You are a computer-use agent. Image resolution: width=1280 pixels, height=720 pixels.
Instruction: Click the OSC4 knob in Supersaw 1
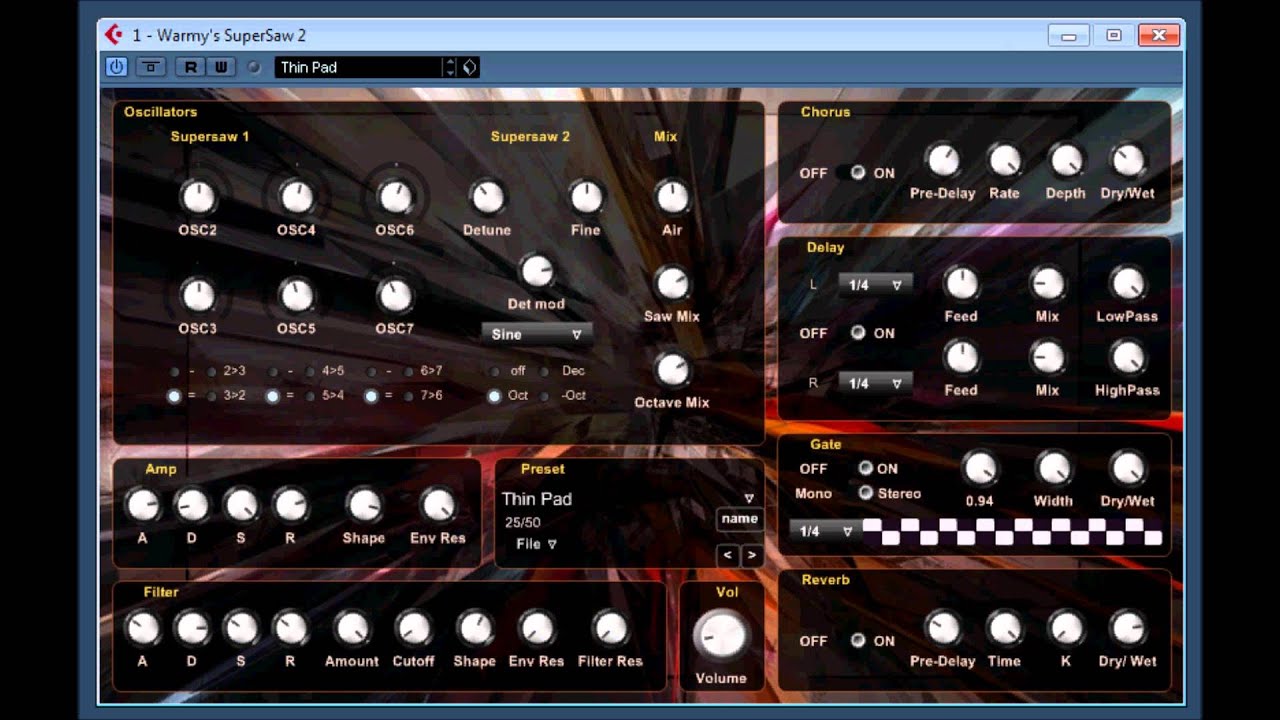(296, 197)
